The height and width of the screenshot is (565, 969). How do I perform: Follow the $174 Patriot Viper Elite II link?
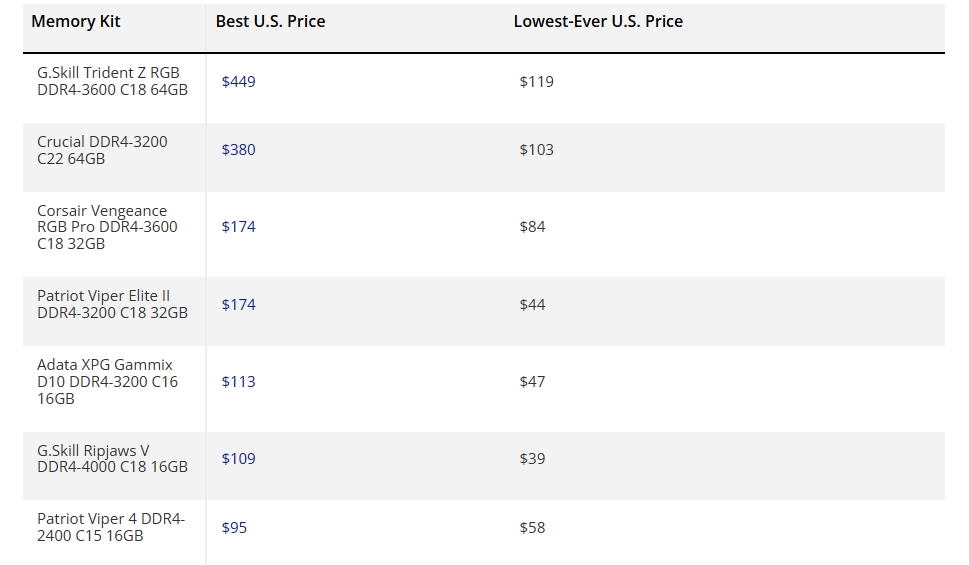click(238, 305)
